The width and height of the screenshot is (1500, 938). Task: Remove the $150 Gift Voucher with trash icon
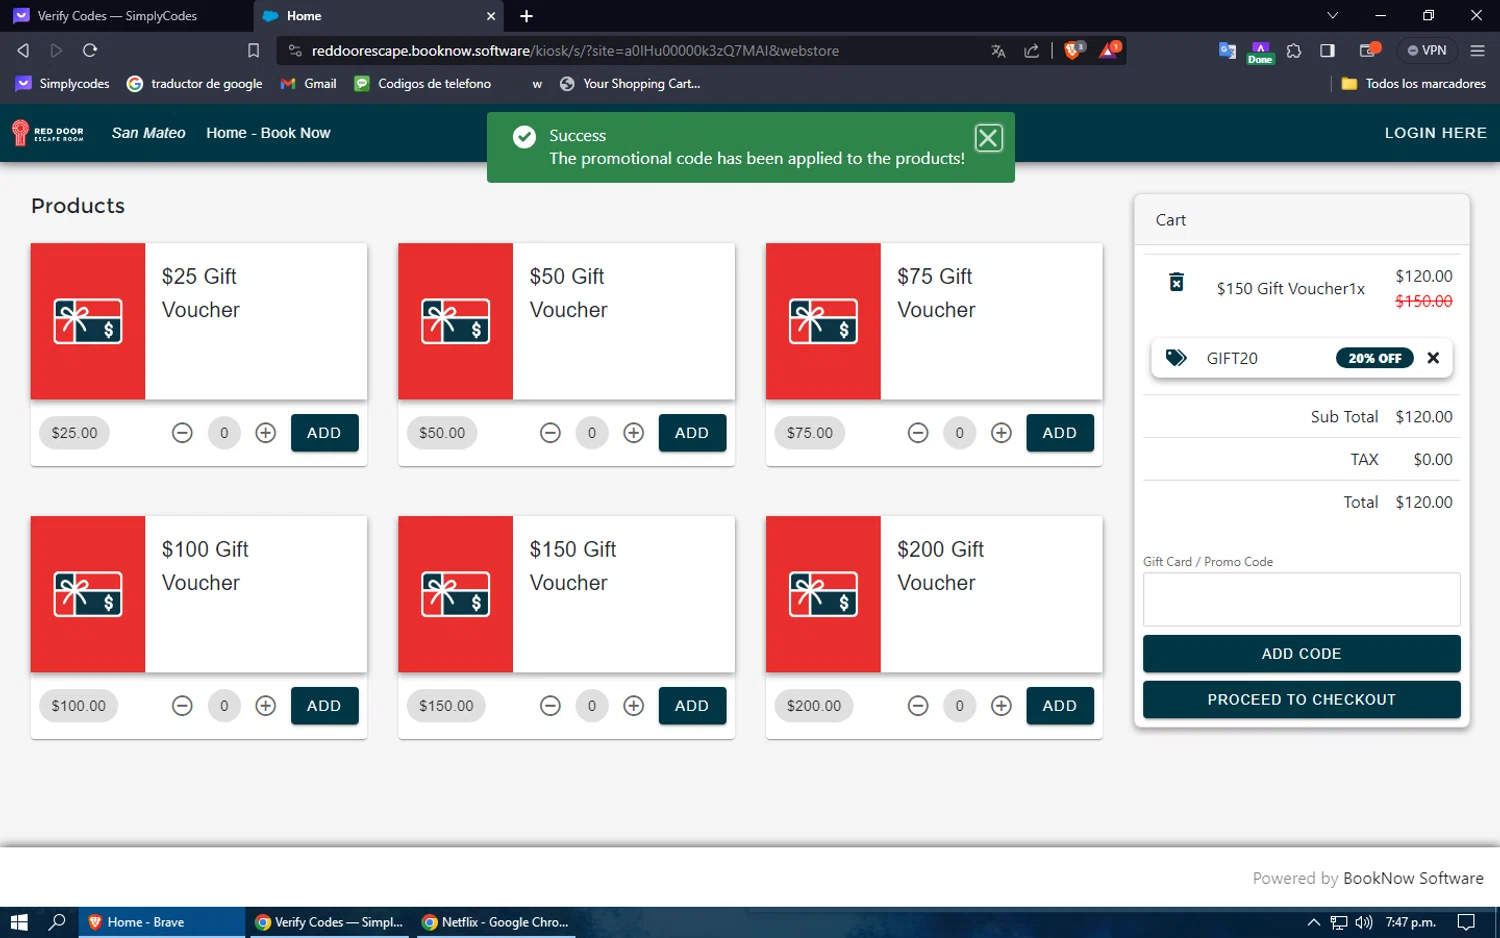click(x=1177, y=283)
